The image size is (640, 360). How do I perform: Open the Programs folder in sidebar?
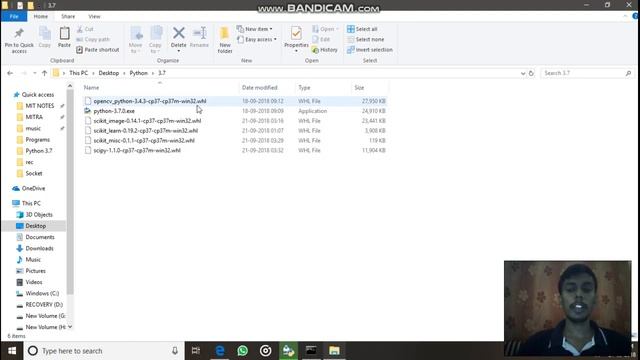tap(38, 140)
